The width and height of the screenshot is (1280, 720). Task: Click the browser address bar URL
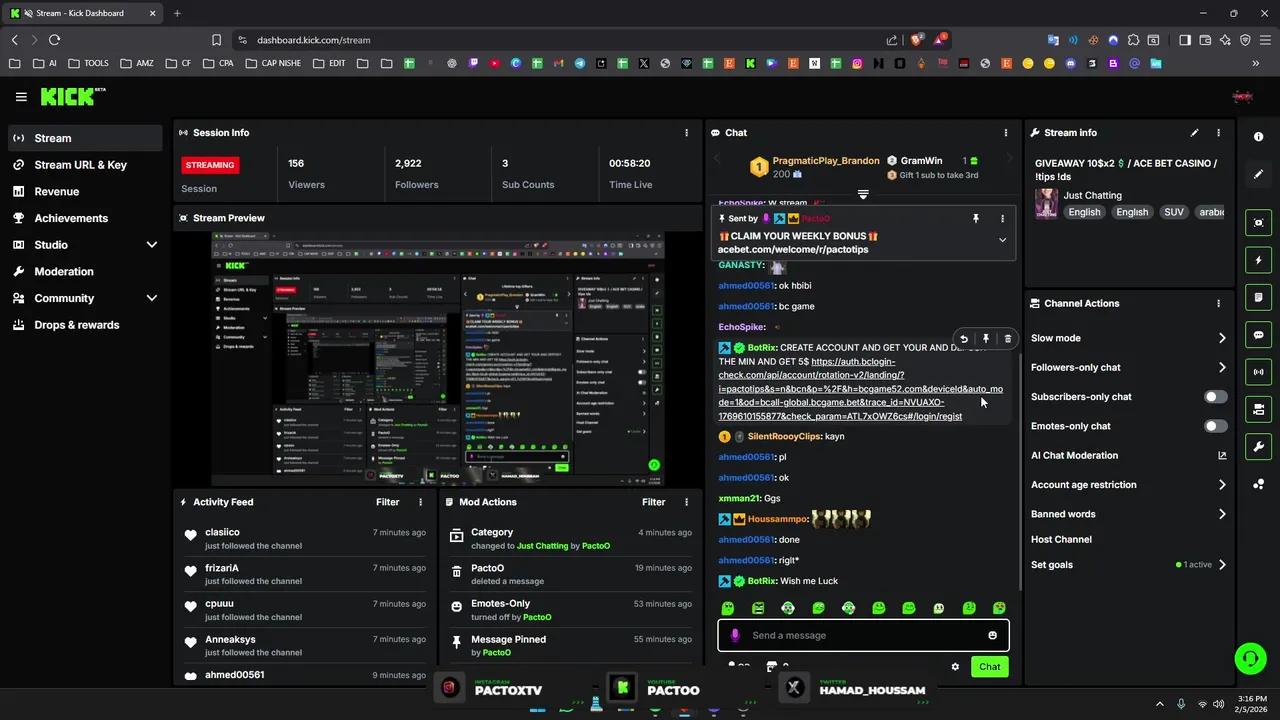[314, 40]
